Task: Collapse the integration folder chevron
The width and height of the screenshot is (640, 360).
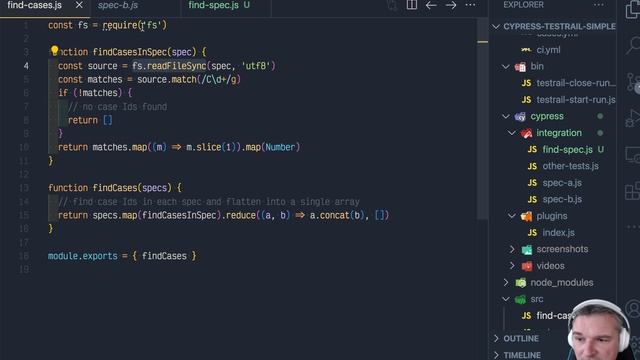Action: tap(512, 133)
